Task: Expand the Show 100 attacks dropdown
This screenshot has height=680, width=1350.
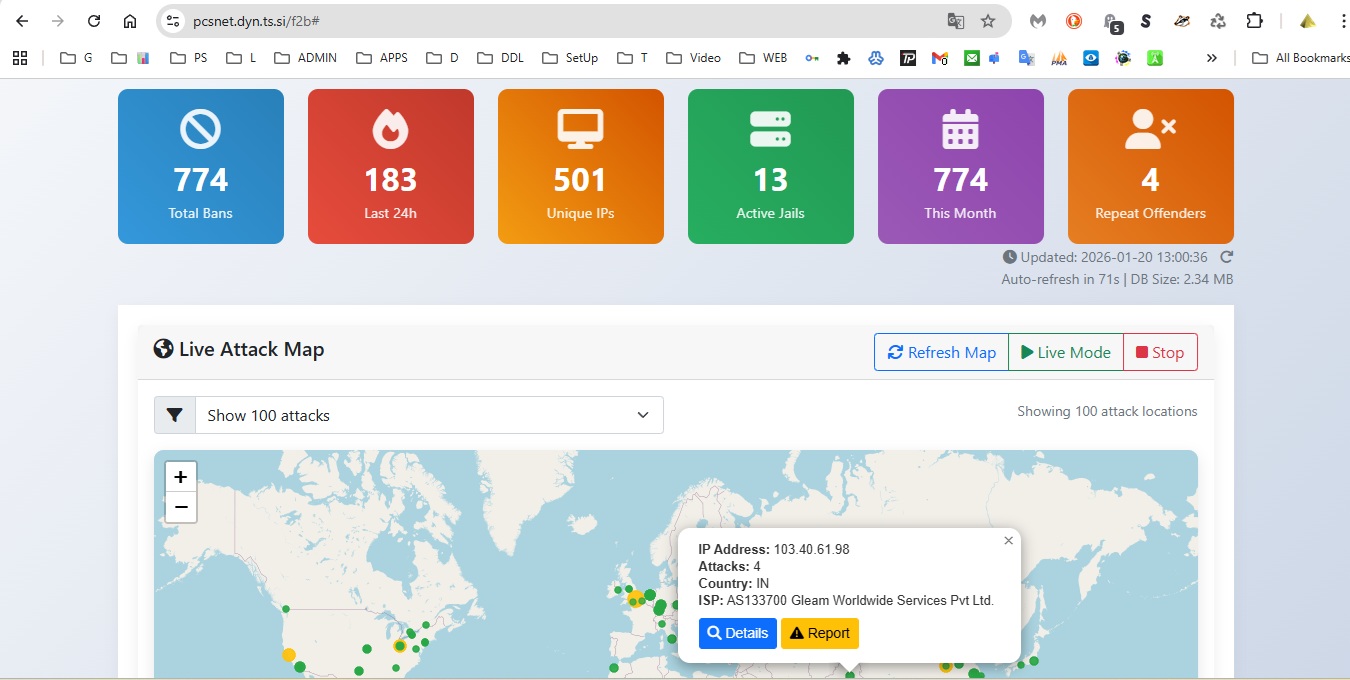Action: 429,415
